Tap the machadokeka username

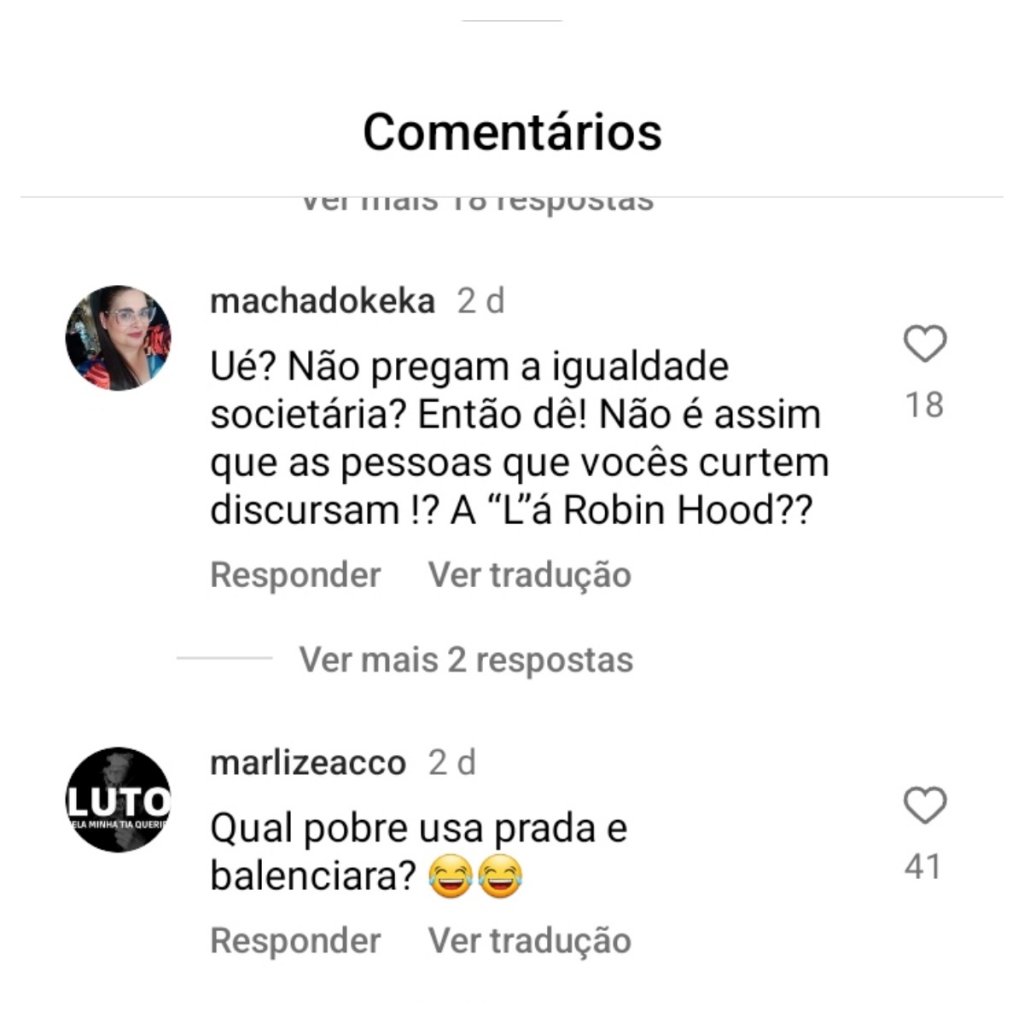point(323,301)
